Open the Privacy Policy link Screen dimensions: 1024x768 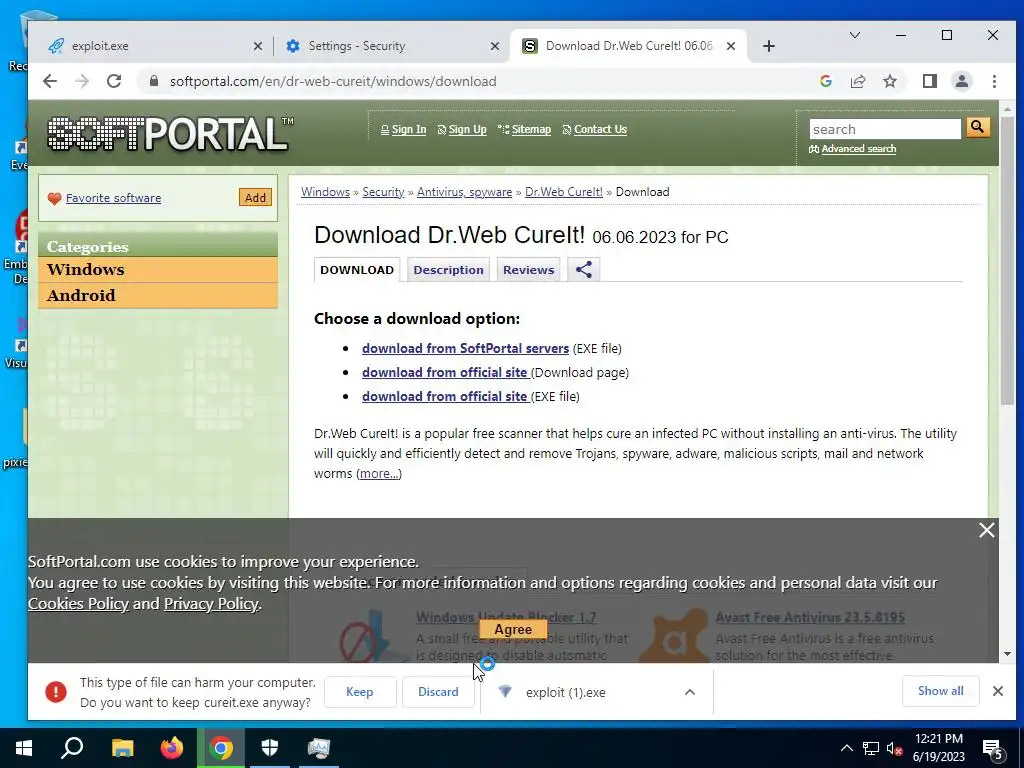[x=211, y=603]
